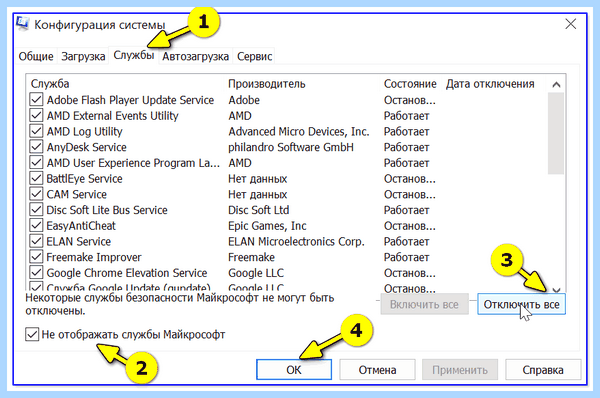
Task: Toggle the CAM Service checkbox
Action: (x=36, y=194)
